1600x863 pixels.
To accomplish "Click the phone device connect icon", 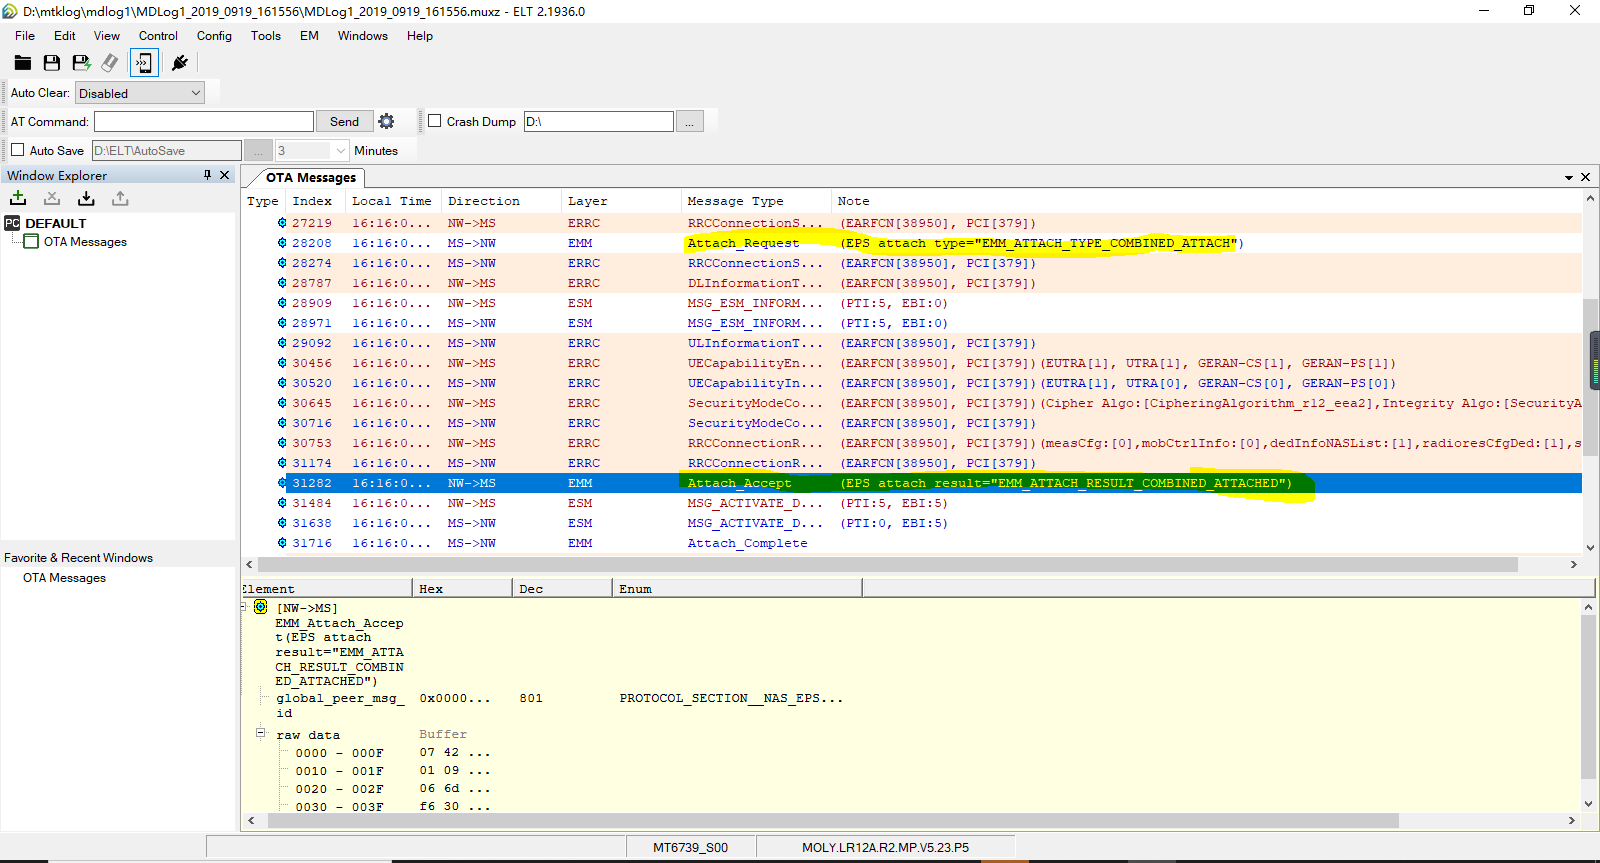I will tap(144, 63).
